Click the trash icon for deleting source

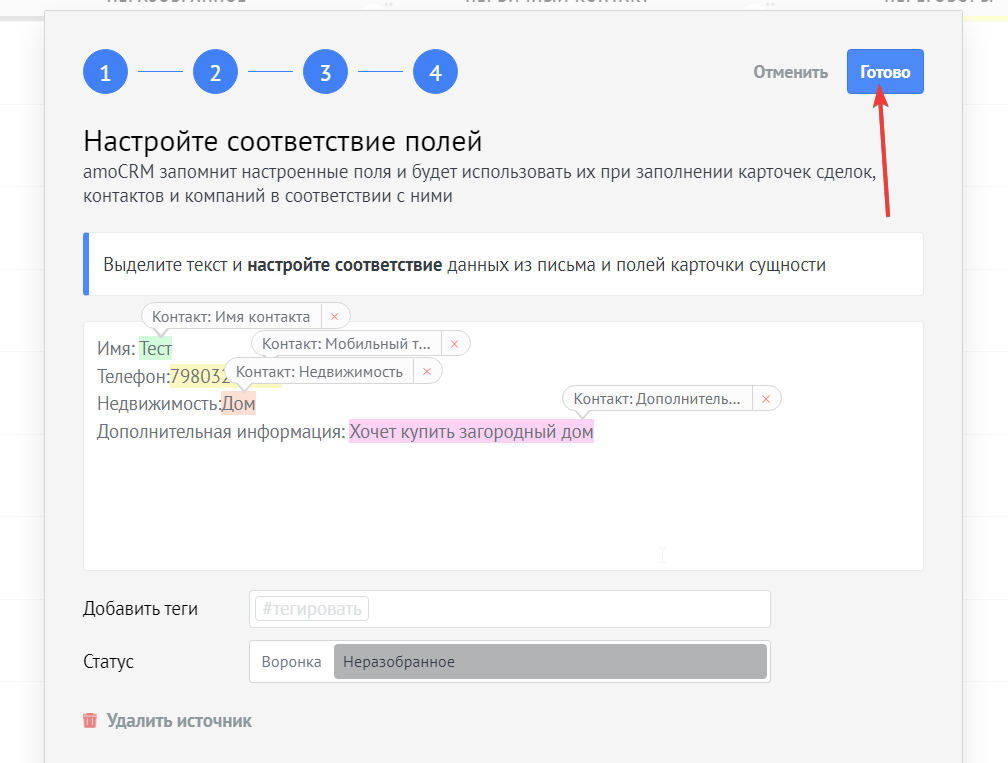90,721
